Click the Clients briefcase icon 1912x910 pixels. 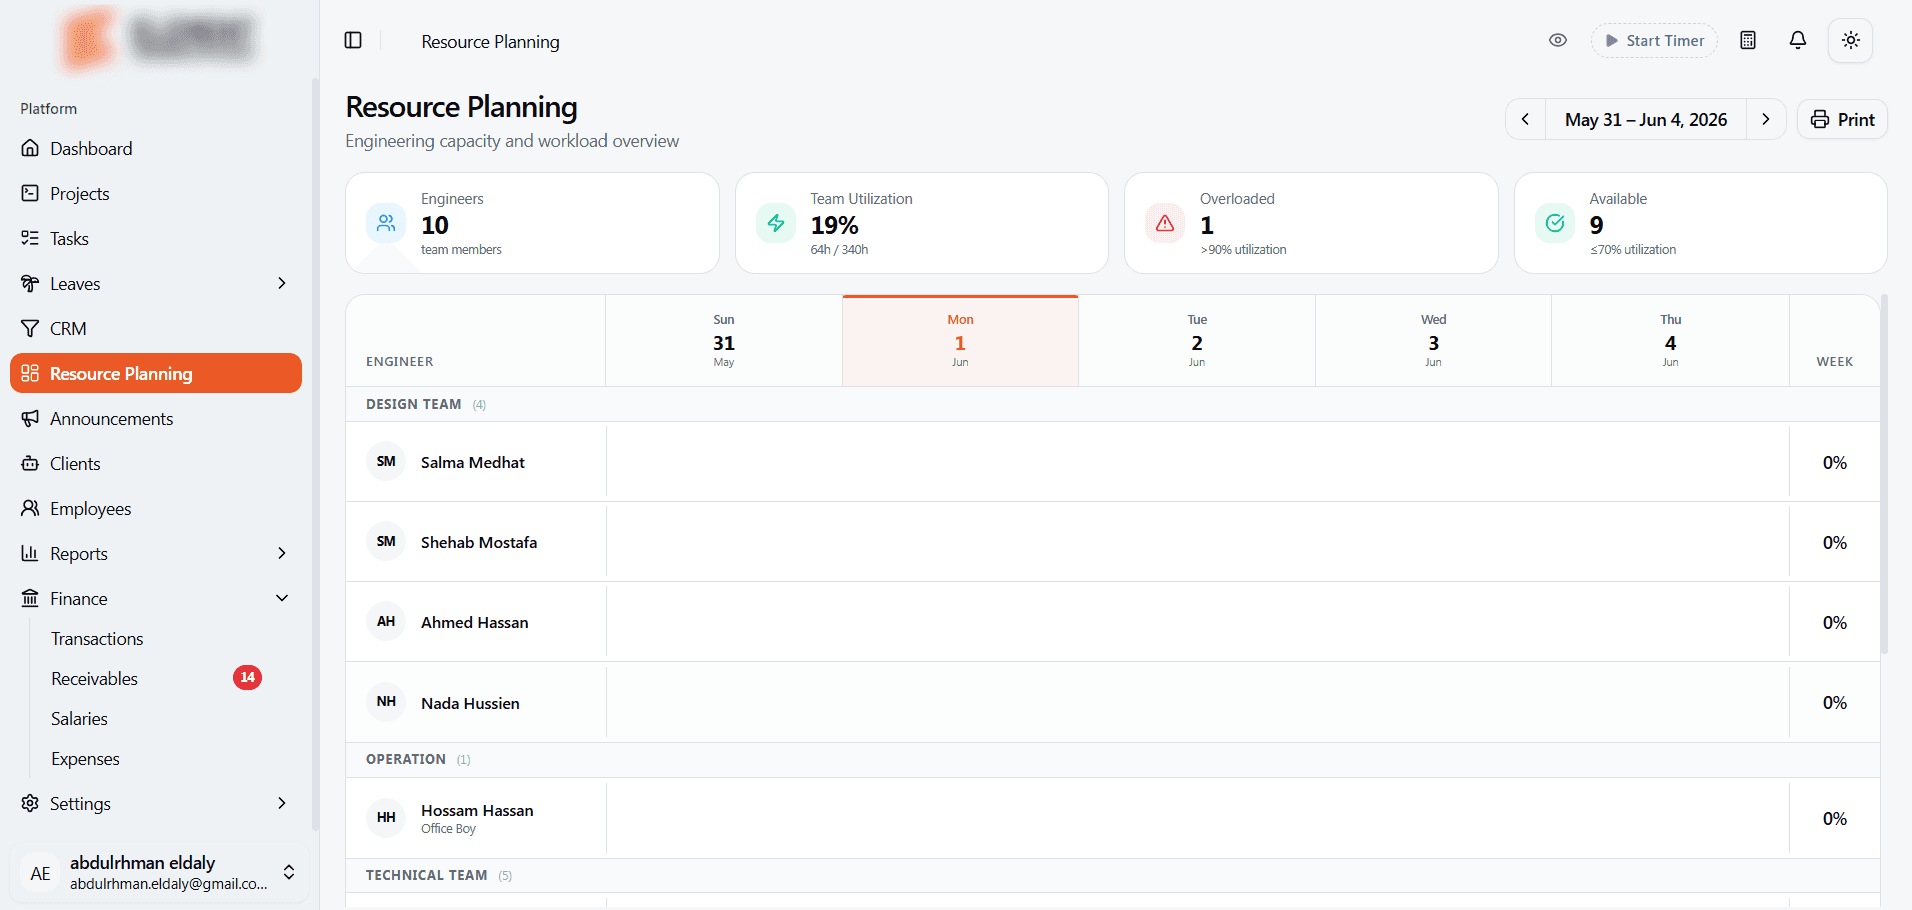tap(30, 463)
